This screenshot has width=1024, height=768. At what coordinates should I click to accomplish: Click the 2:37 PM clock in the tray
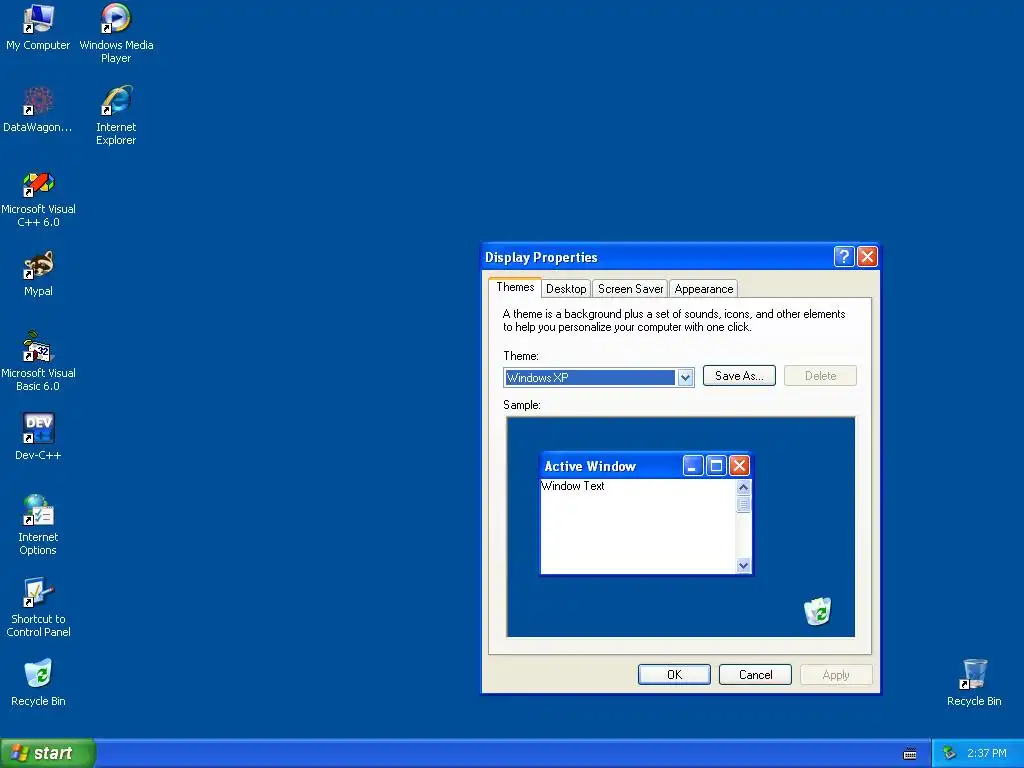pos(987,754)
